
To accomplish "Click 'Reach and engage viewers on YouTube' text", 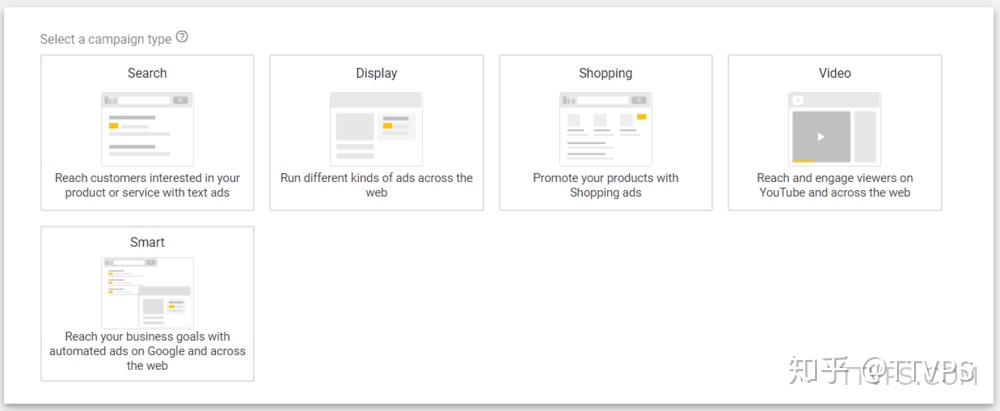I will coord(834,185).
